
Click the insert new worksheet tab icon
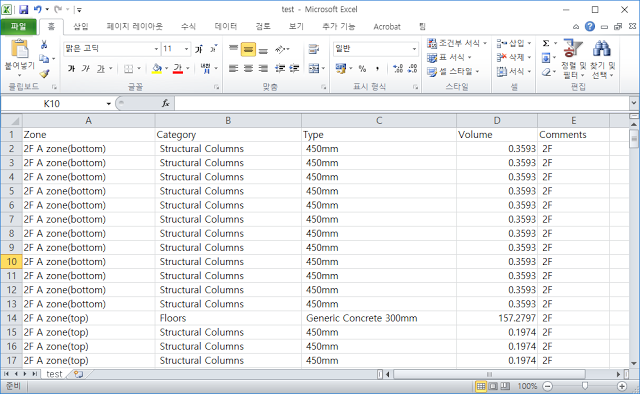coord(78,374)
